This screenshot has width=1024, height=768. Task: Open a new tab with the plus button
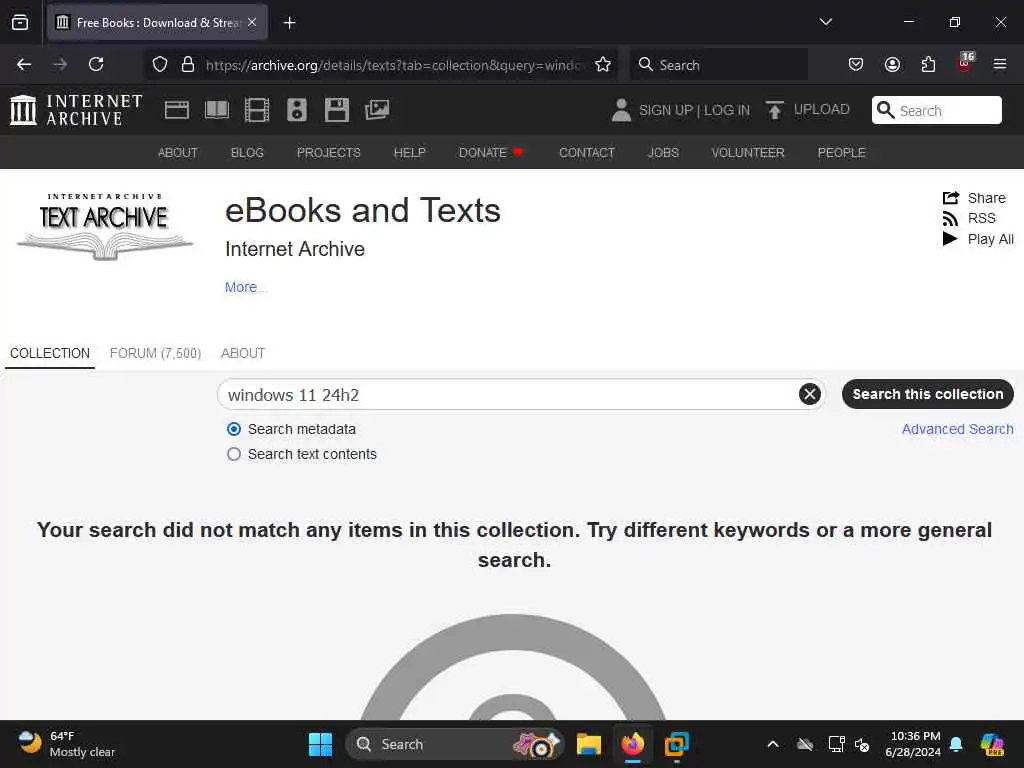(289, 23)
